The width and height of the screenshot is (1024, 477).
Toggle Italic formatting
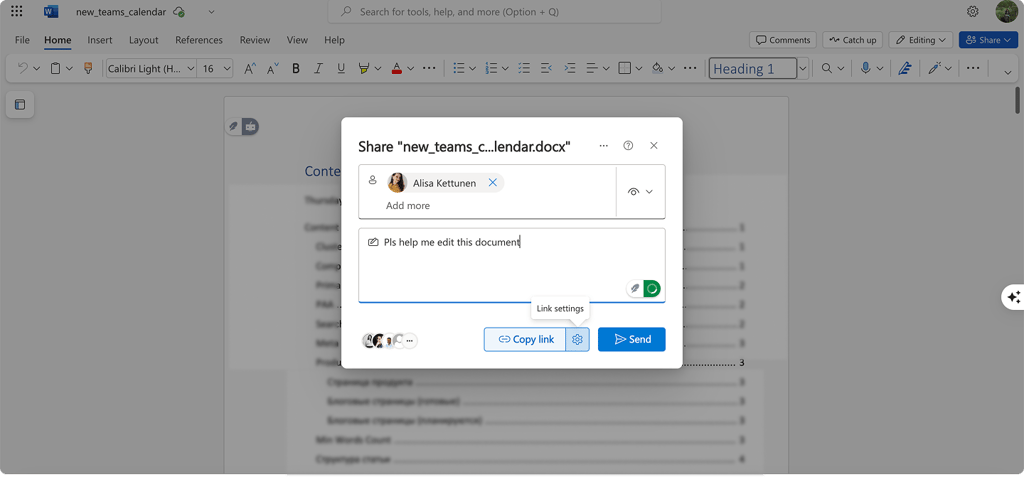coord(318,68)
